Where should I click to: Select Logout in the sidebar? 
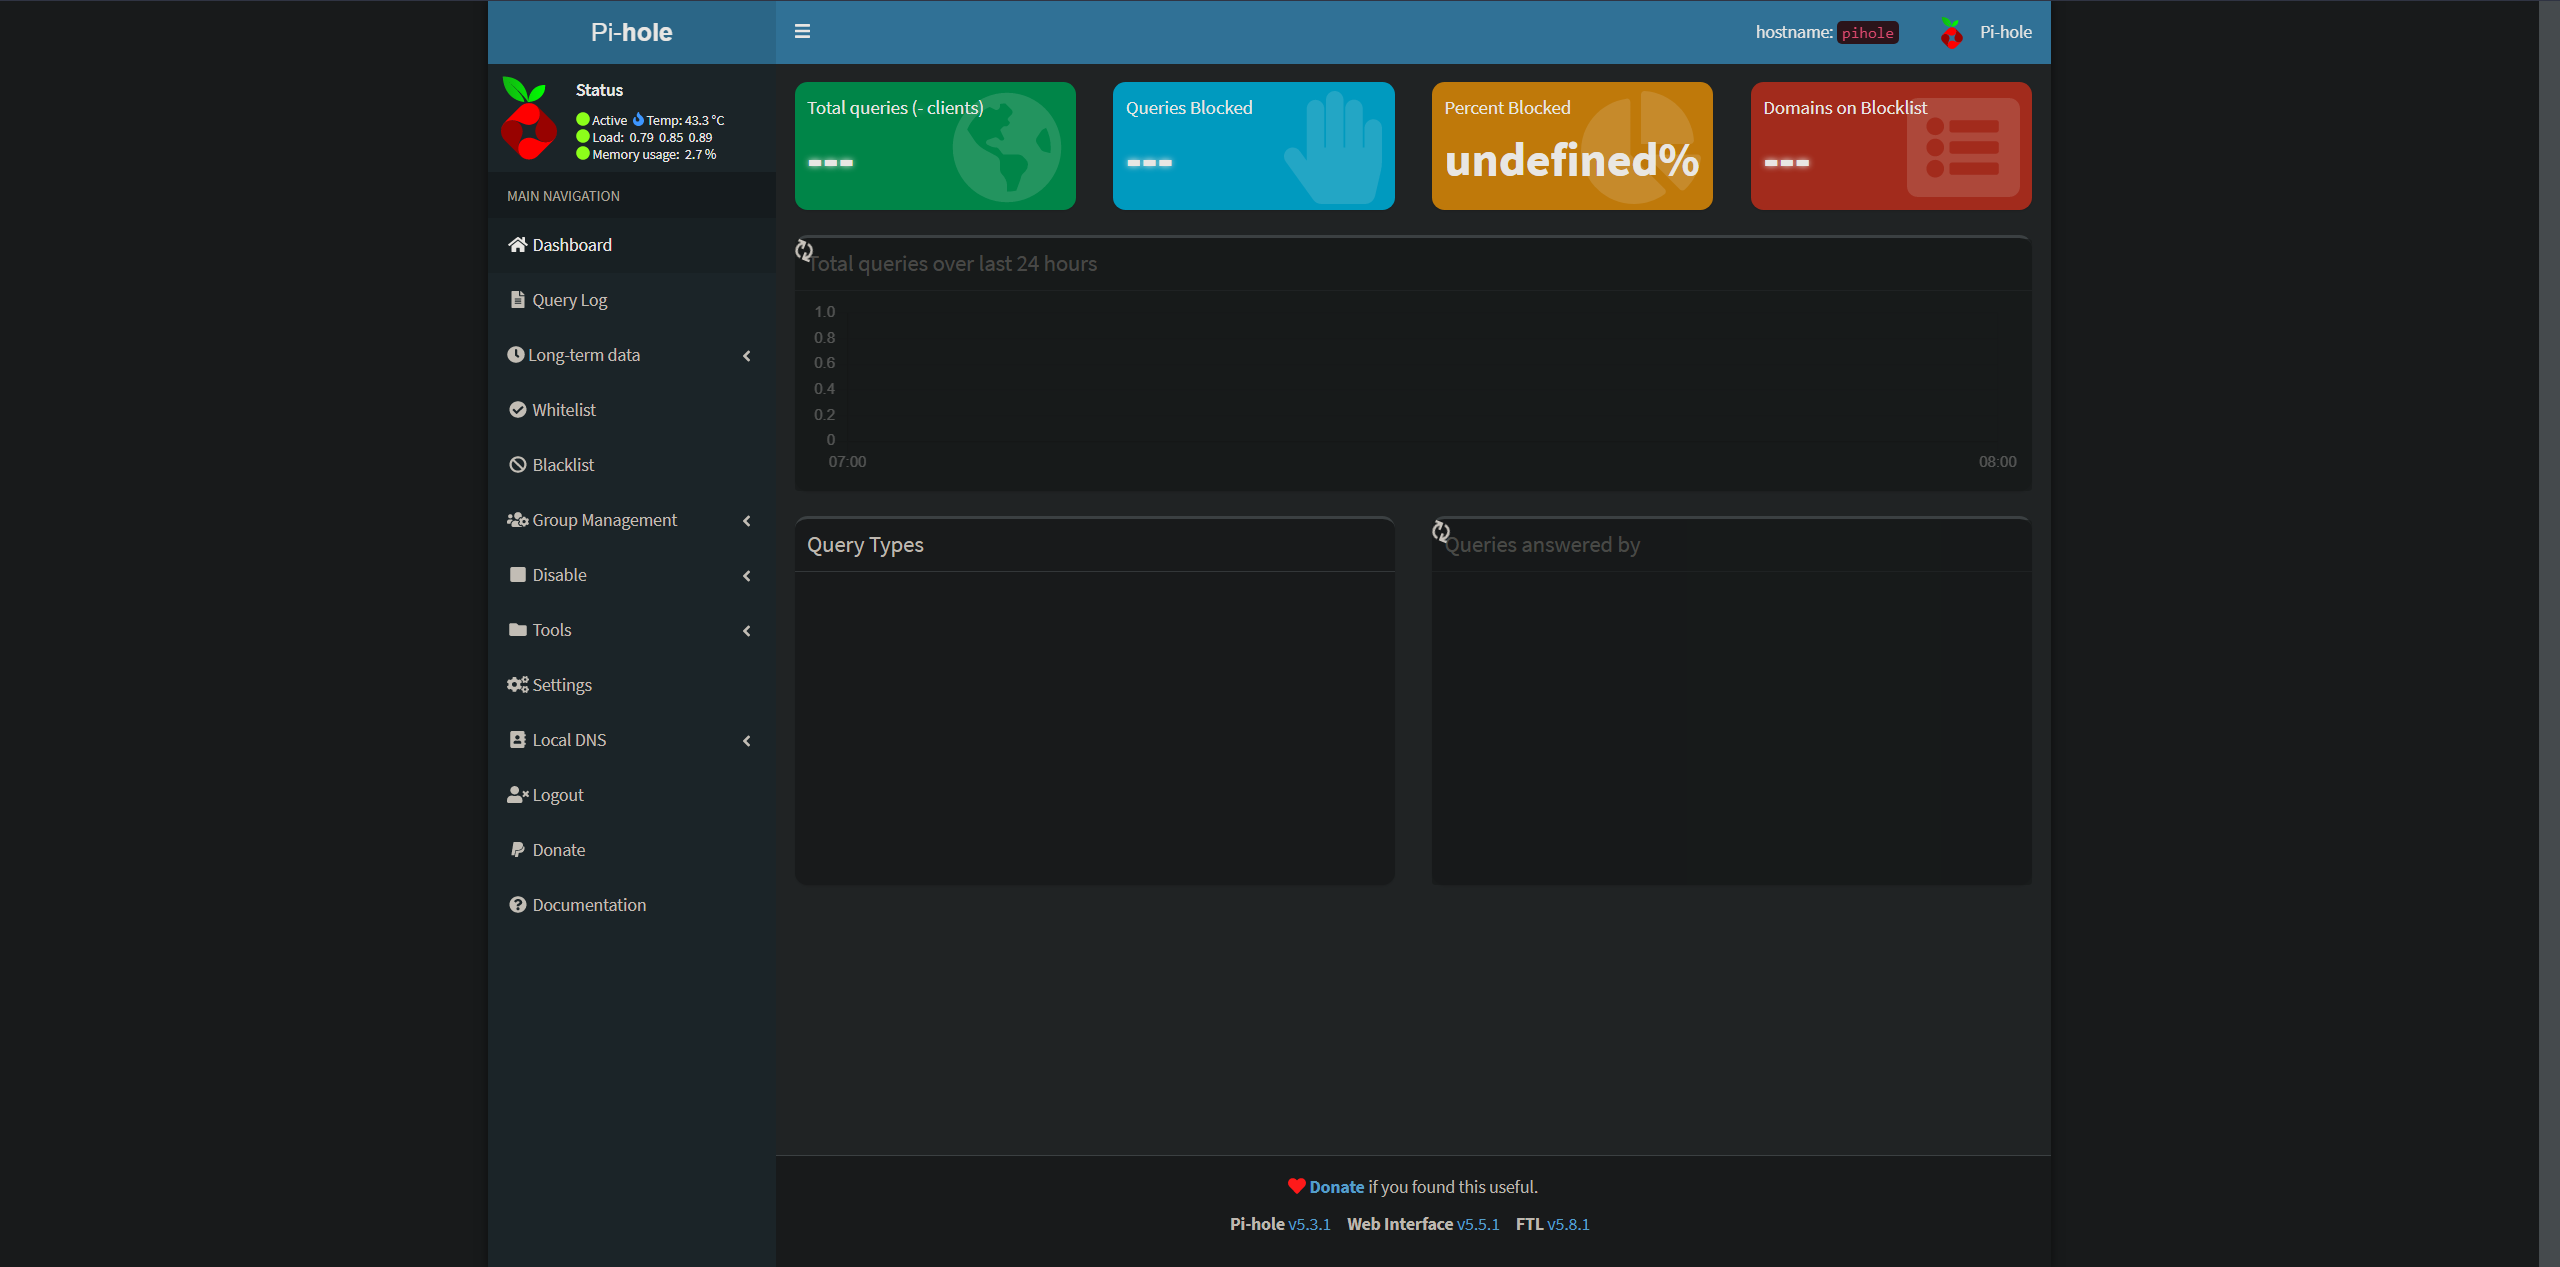coord(632,795)
